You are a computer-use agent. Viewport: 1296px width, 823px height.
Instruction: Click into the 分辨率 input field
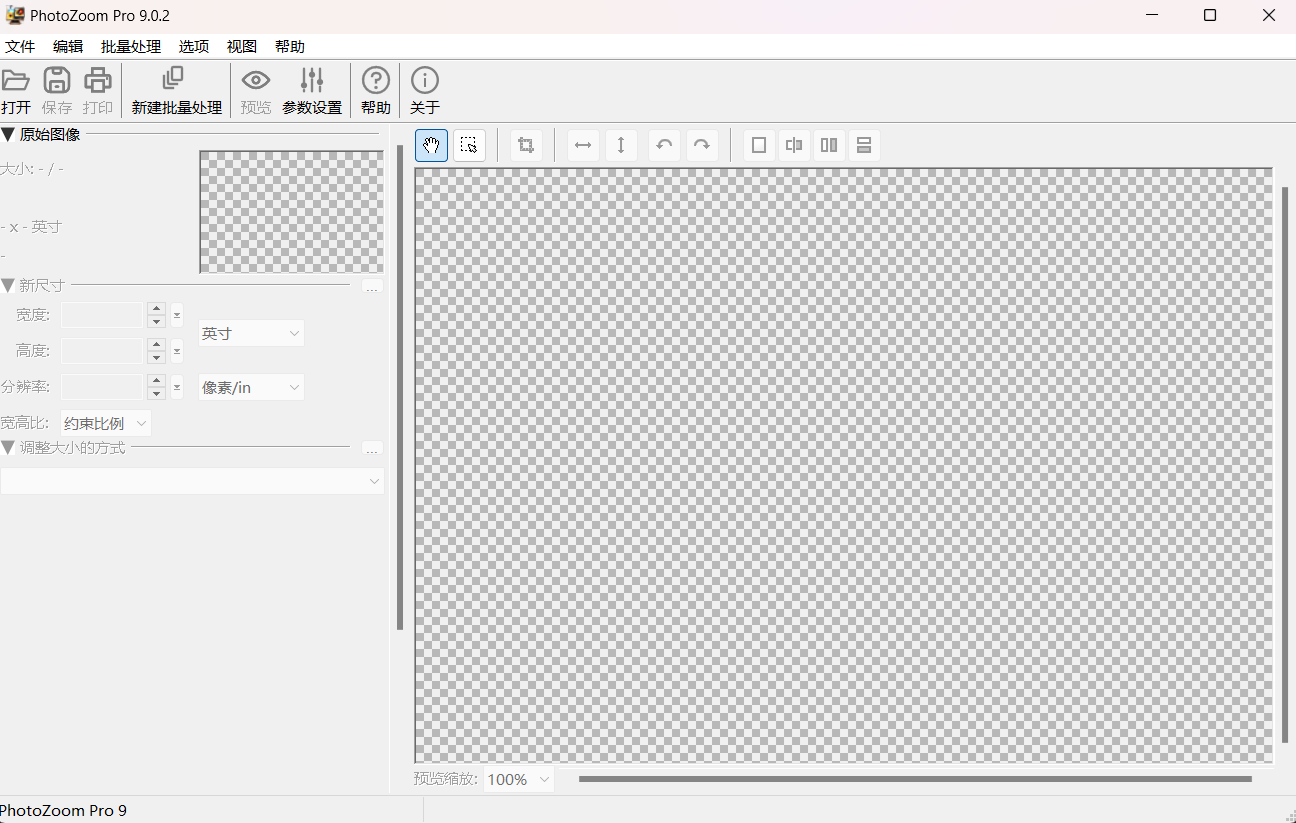102,387
